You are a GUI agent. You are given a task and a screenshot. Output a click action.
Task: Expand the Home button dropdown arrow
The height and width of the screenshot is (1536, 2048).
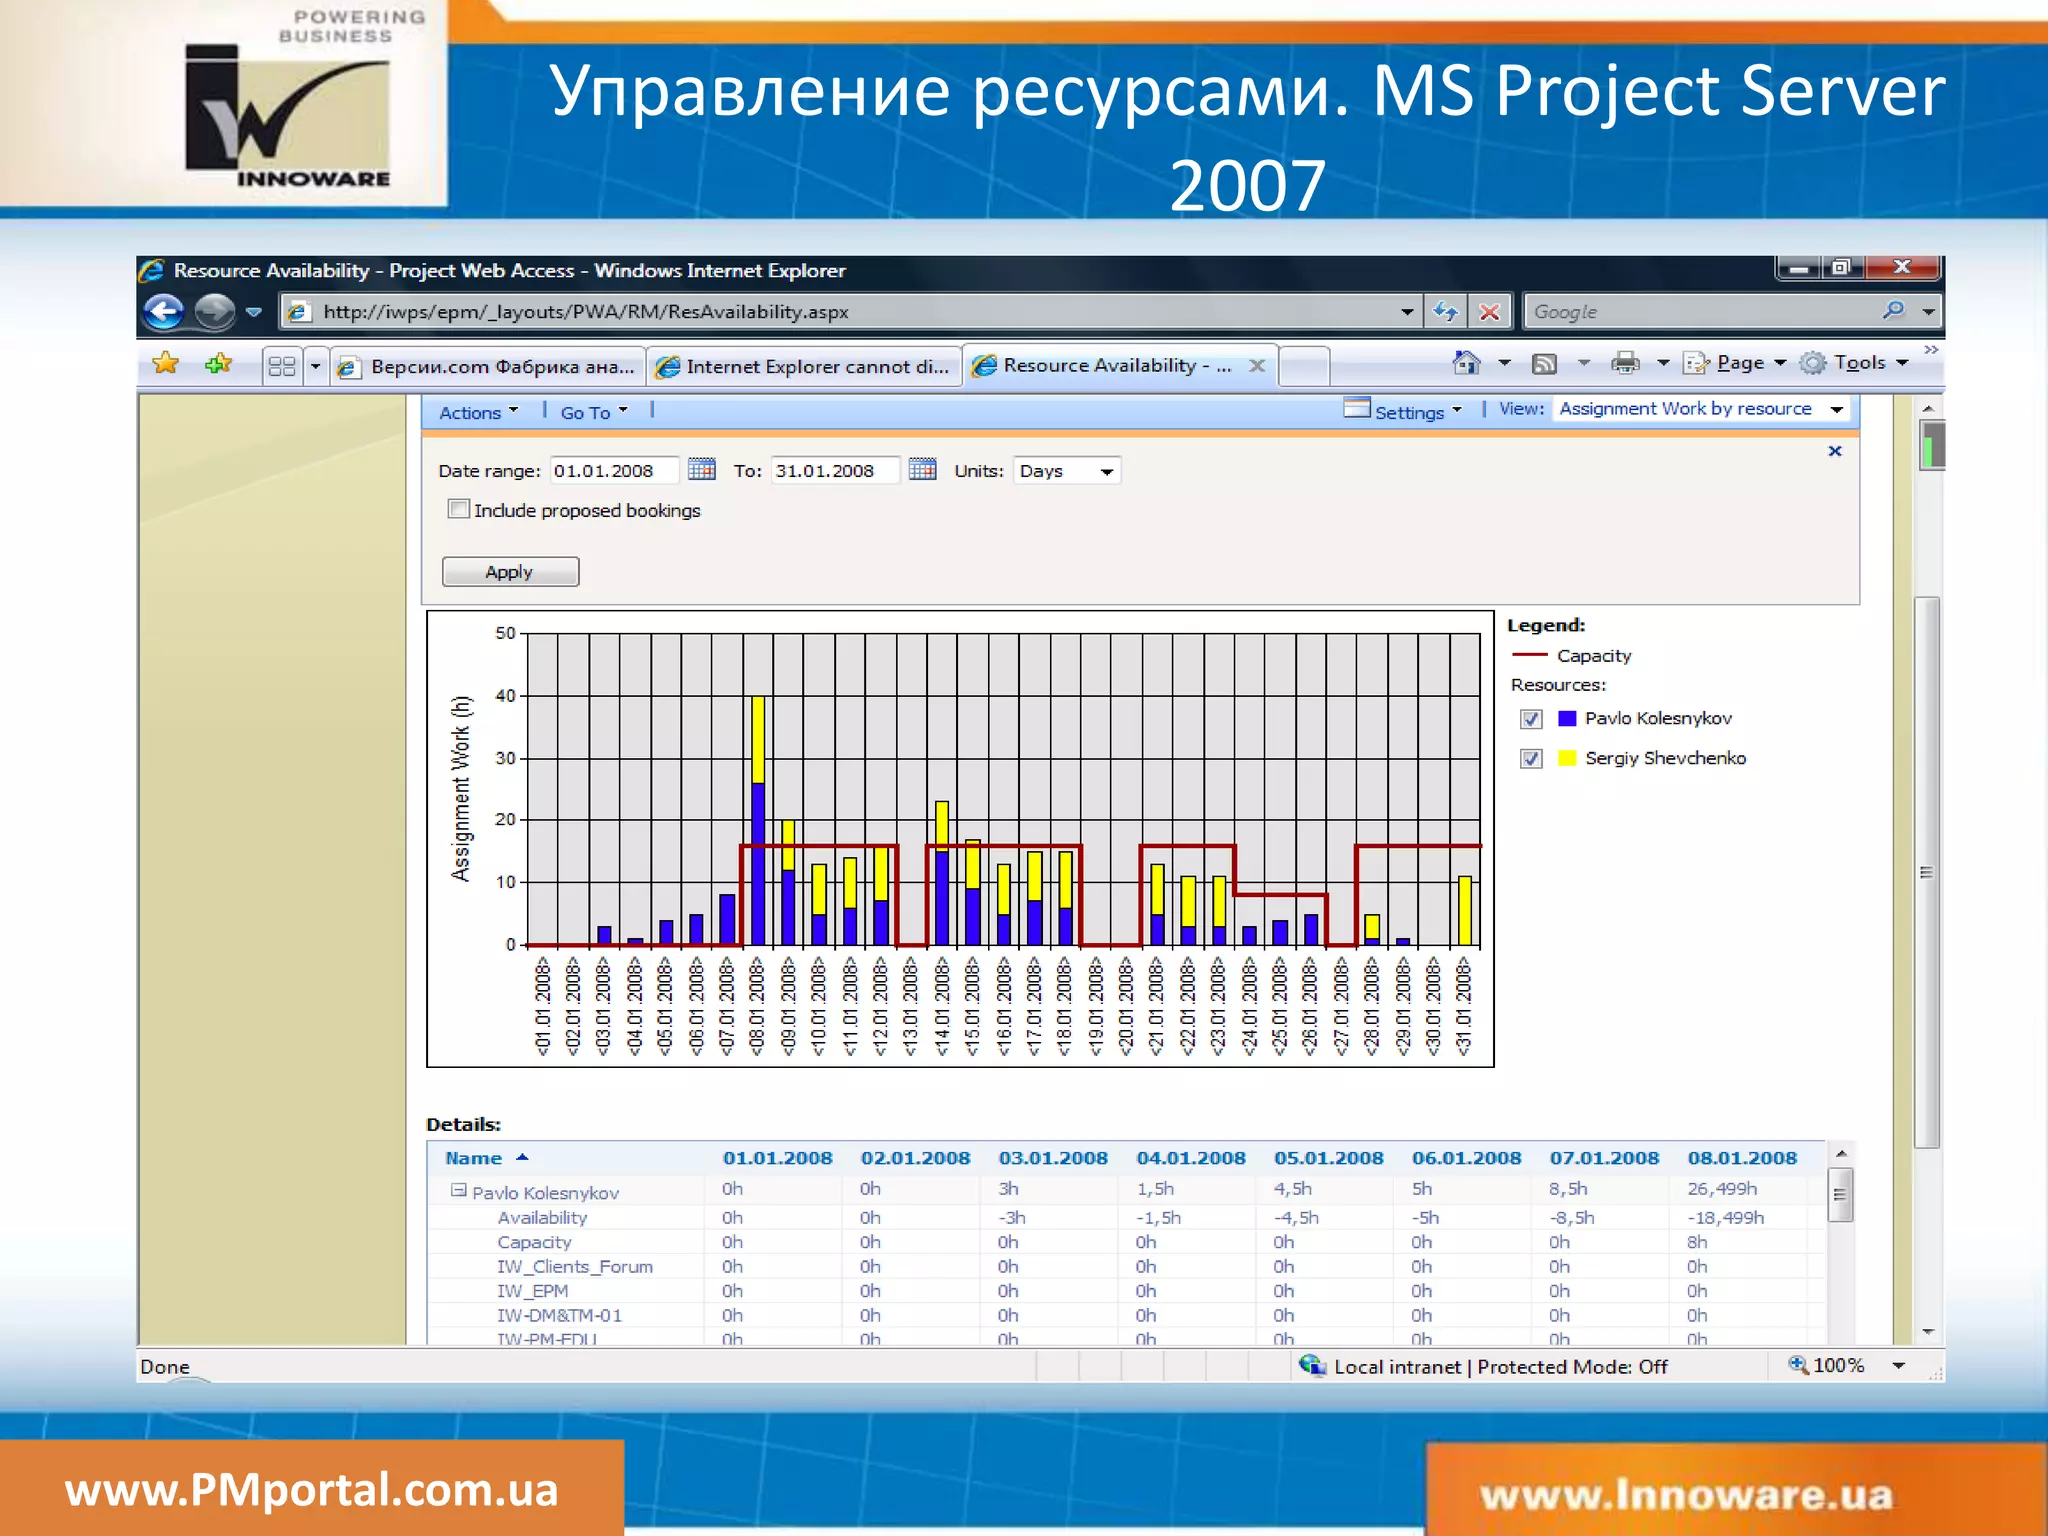coord(1504,363)
